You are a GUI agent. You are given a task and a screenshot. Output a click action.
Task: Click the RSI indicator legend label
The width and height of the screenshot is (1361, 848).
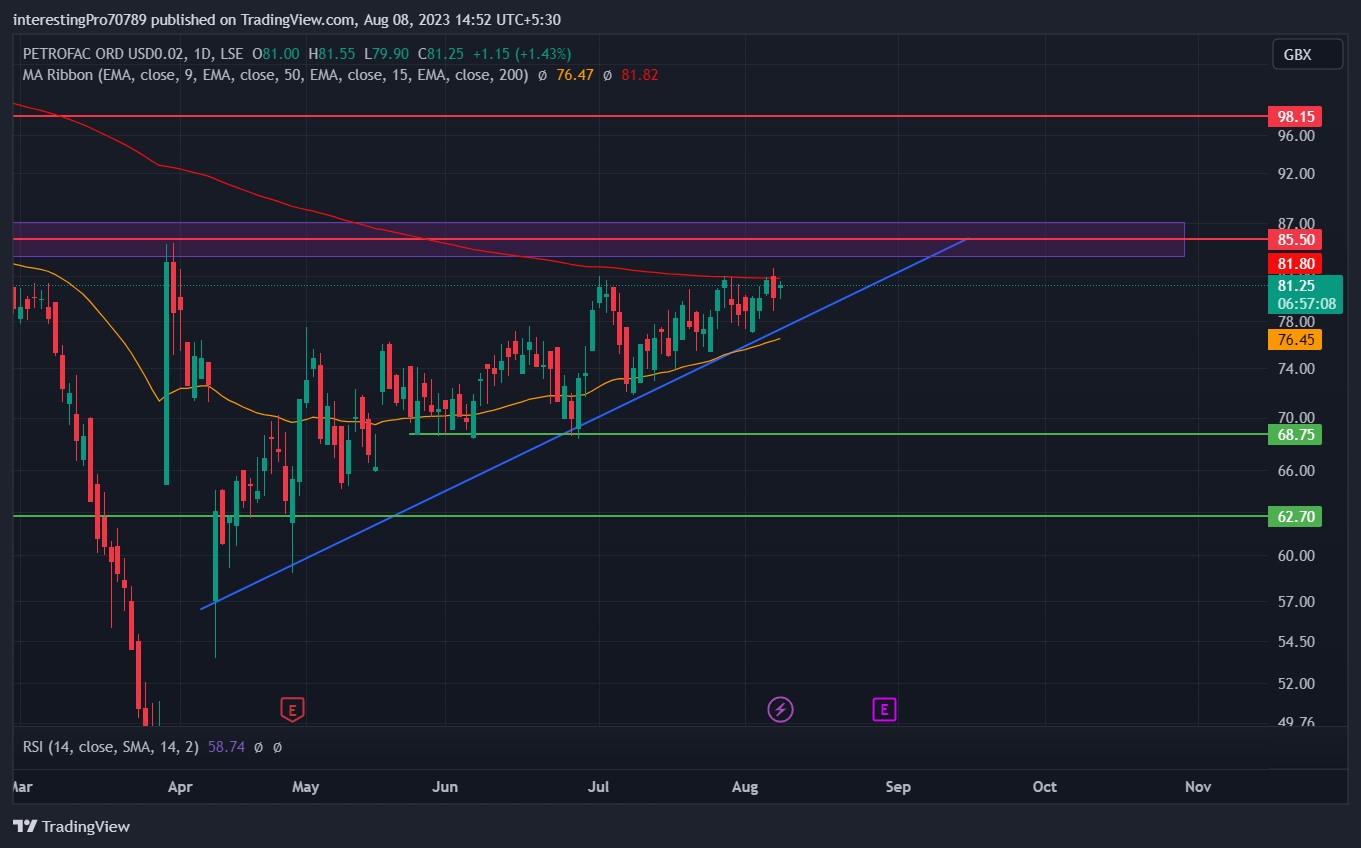point(111,746)
